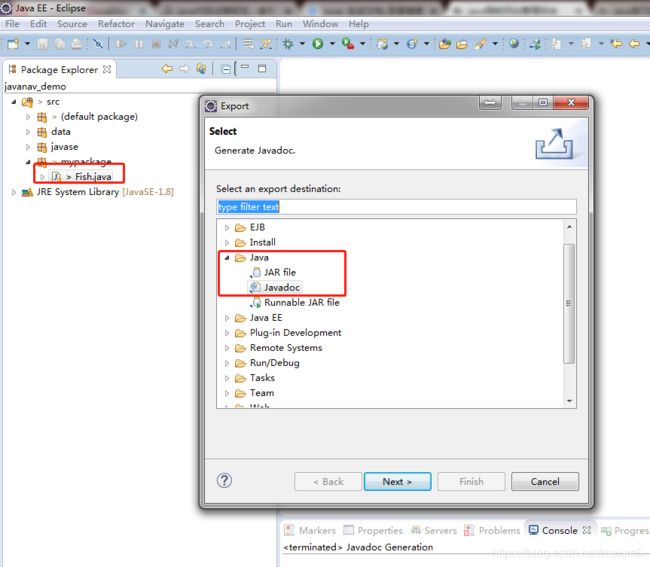Open the Refactor menu
The width and height of the screenshot is (650, 567).
pos(116,24)
